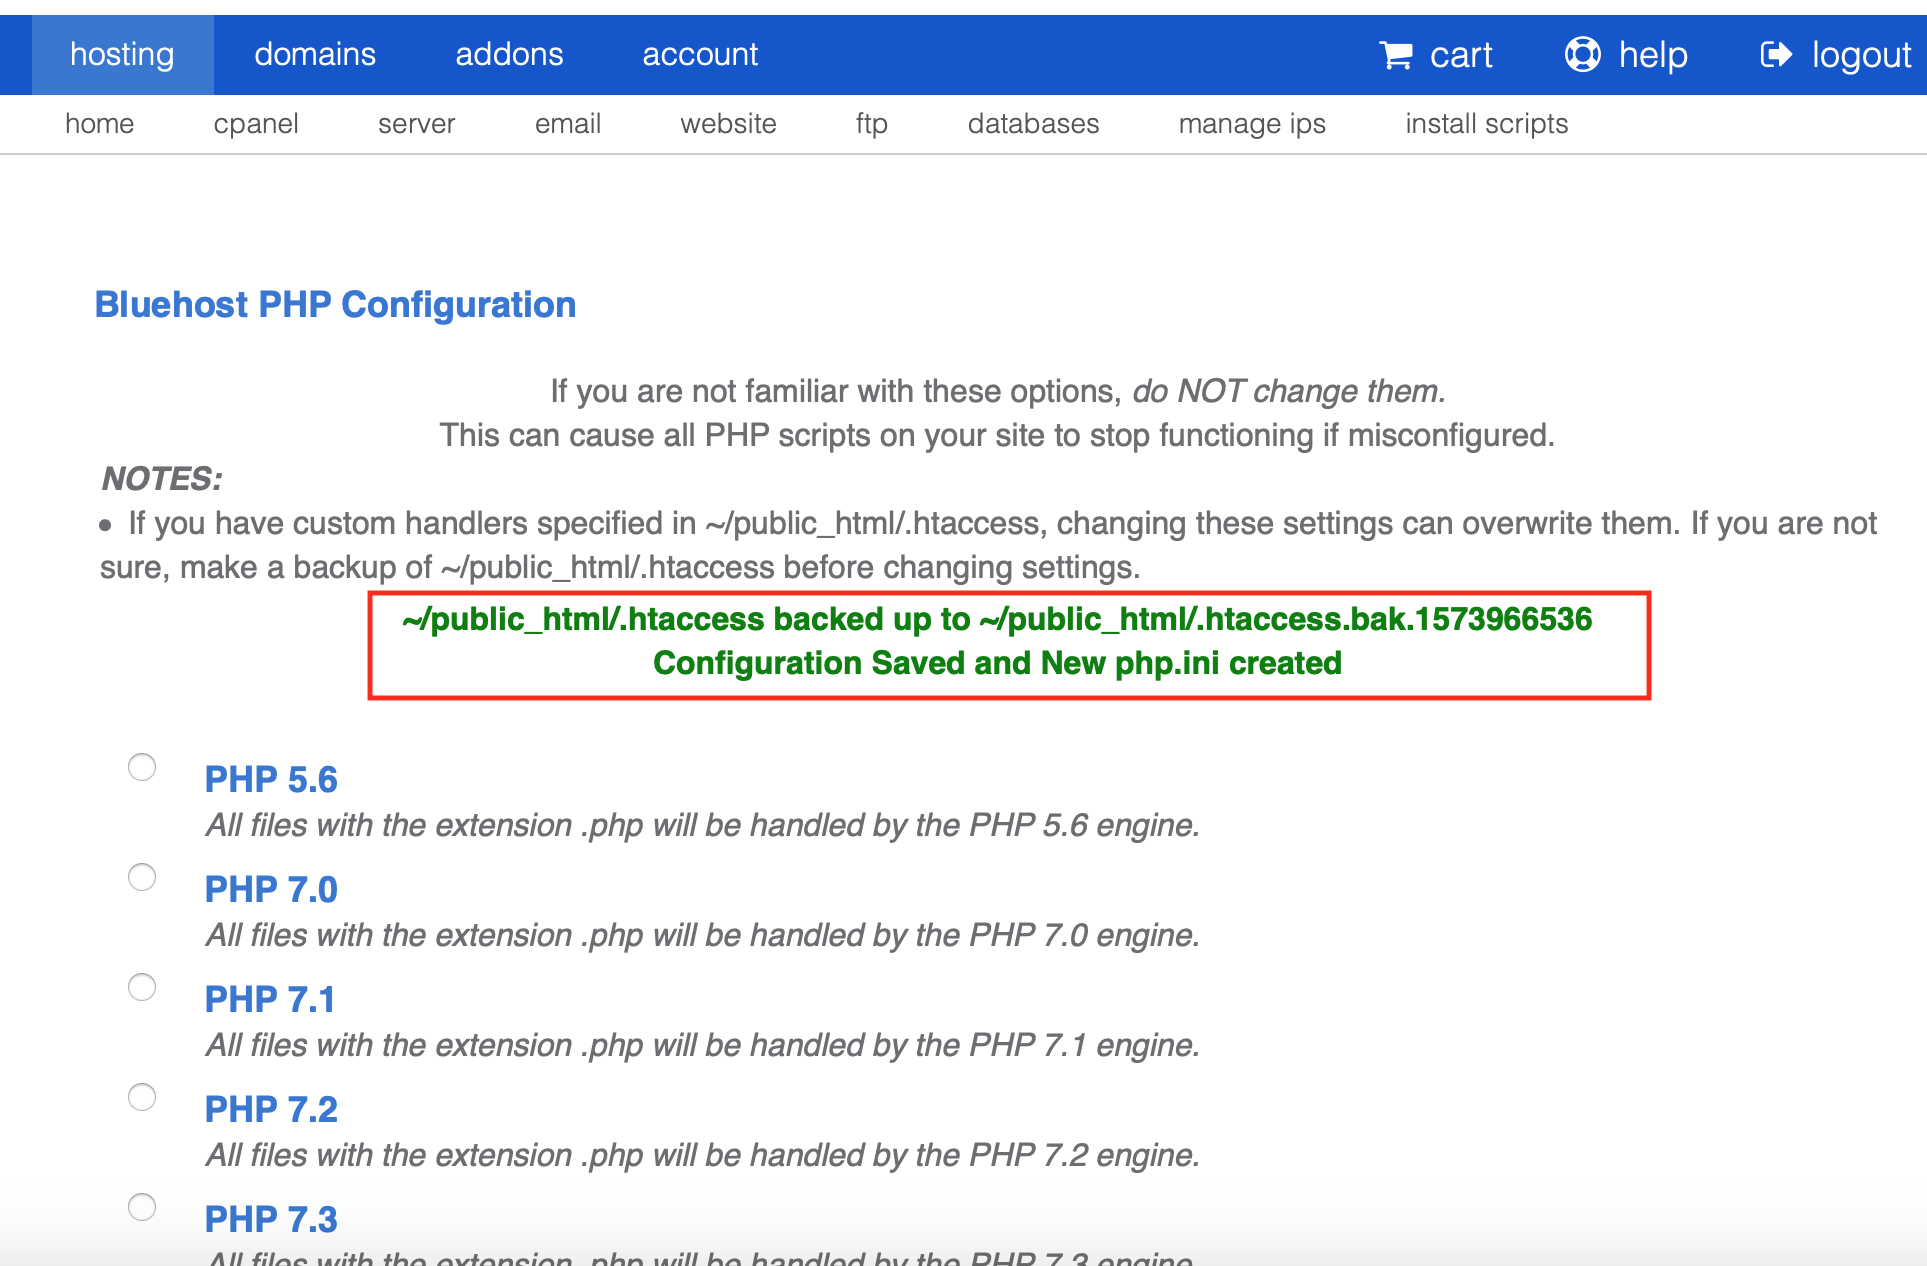Click the logout text link

point(1861,55)
